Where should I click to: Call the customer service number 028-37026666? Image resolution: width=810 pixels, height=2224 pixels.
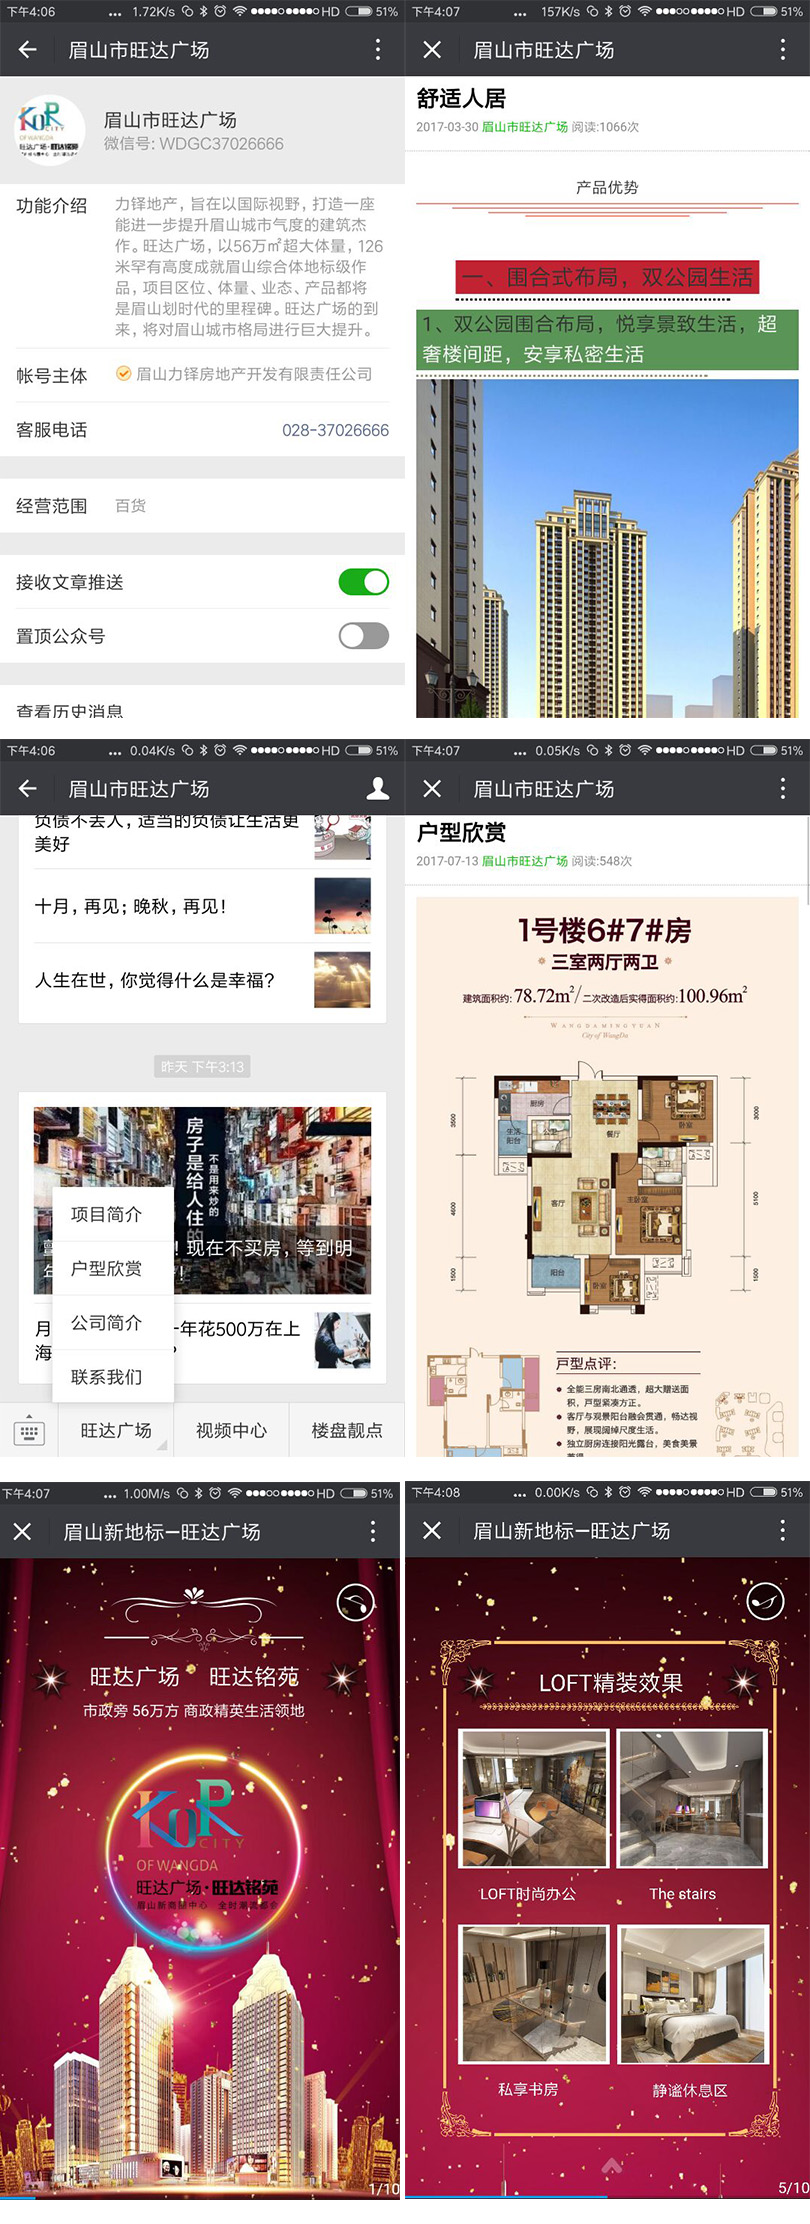335,430
